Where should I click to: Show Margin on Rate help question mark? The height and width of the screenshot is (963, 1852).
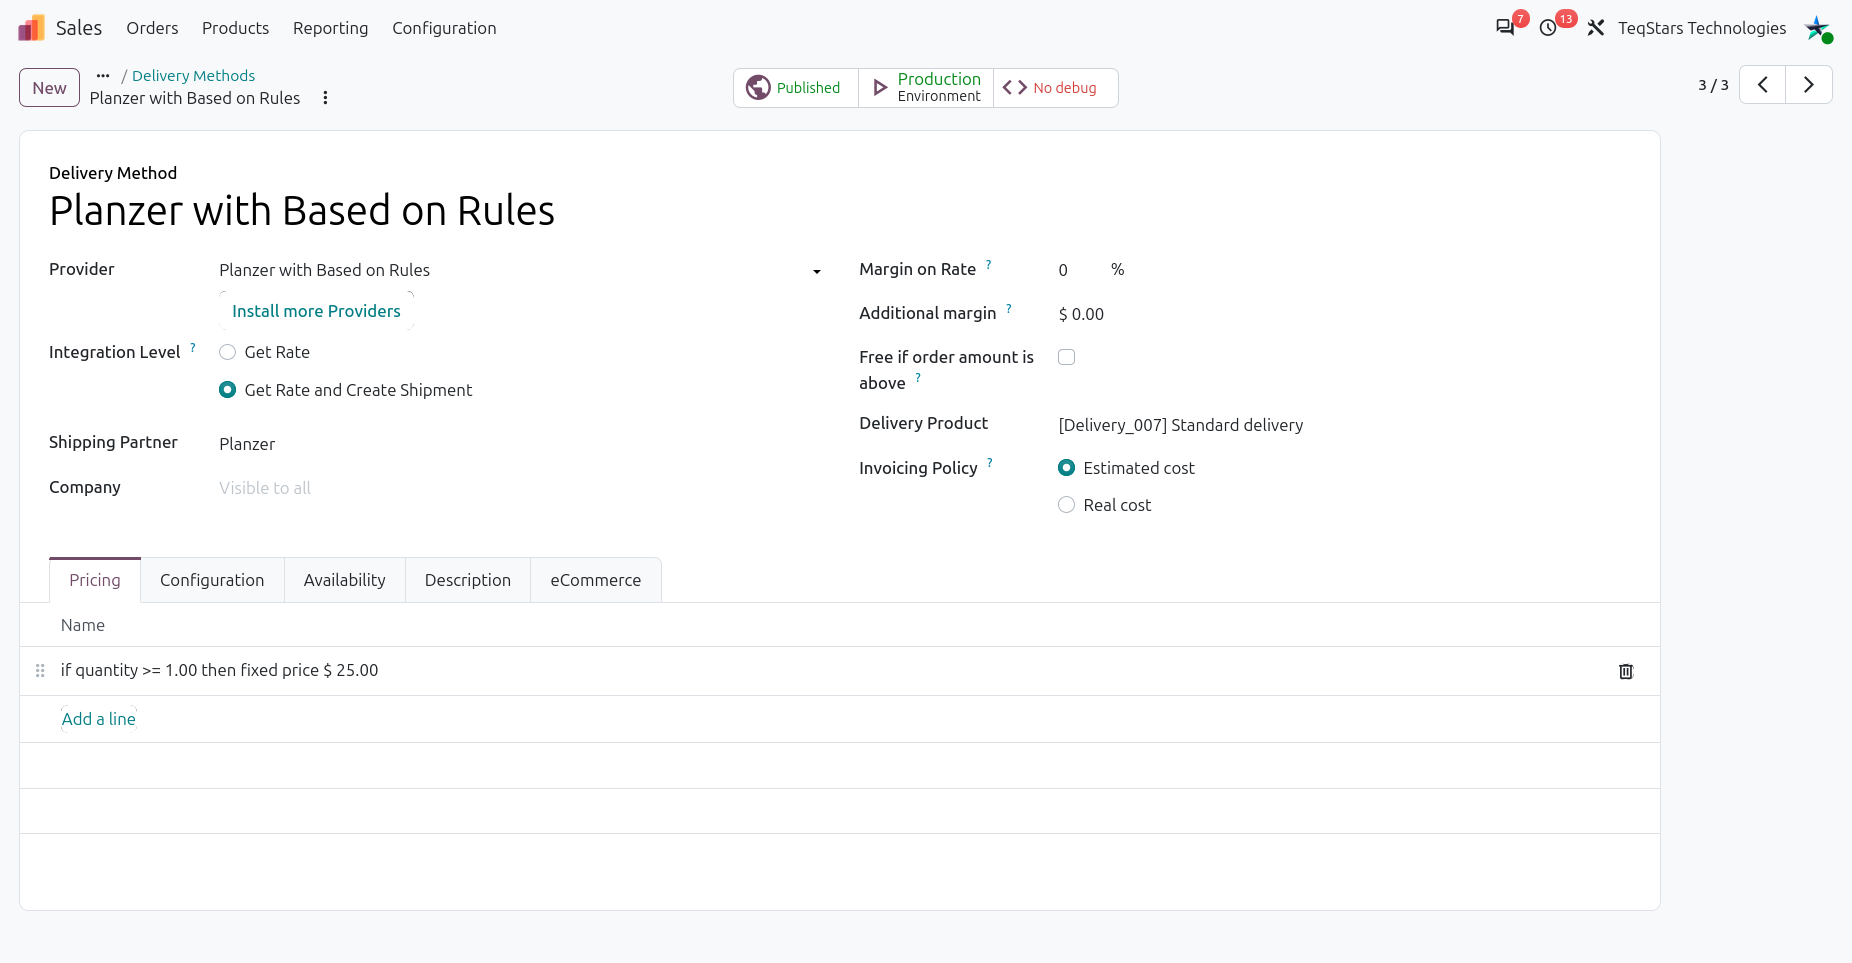(988, 265)
